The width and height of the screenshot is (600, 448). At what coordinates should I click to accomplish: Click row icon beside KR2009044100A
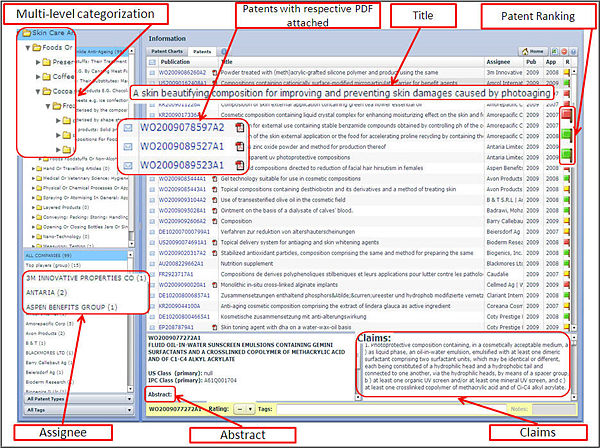pyautogui.click(x=152, y=306)
